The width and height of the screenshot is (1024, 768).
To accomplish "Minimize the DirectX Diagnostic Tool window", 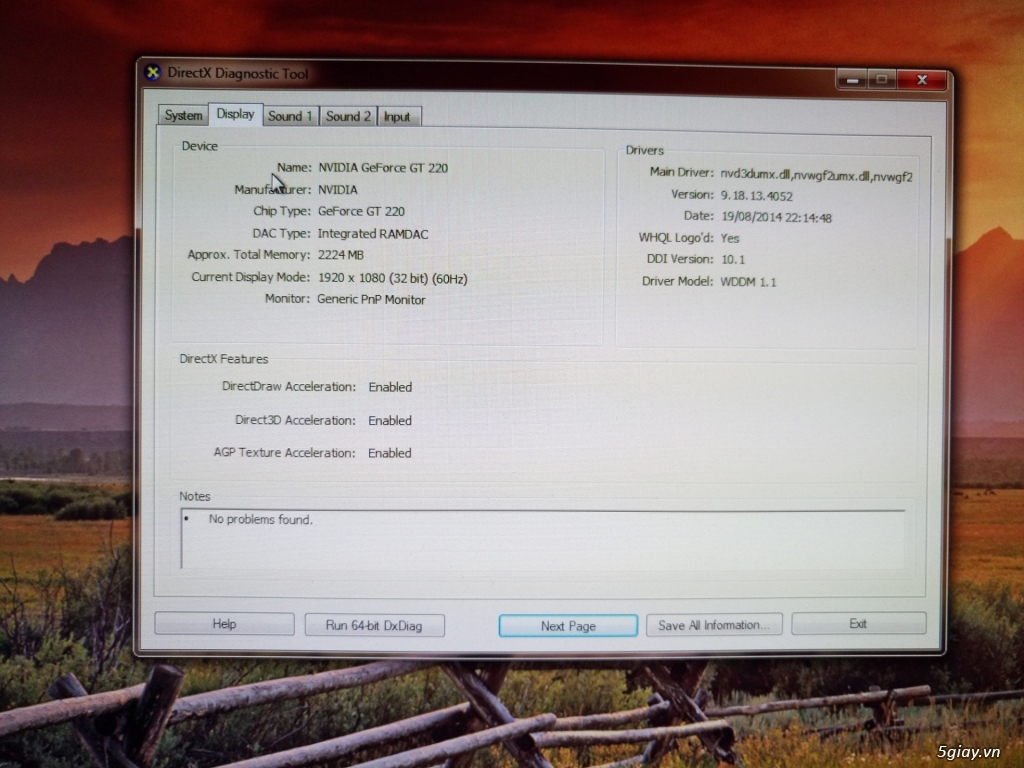I will click(x=852, y=80).
